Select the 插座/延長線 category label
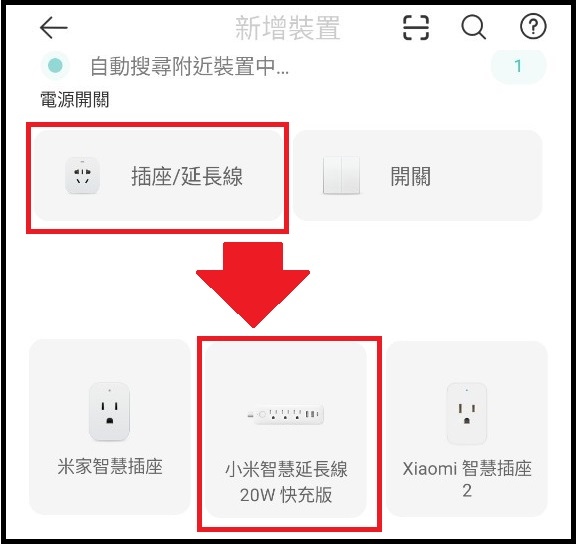 [187, 176]
